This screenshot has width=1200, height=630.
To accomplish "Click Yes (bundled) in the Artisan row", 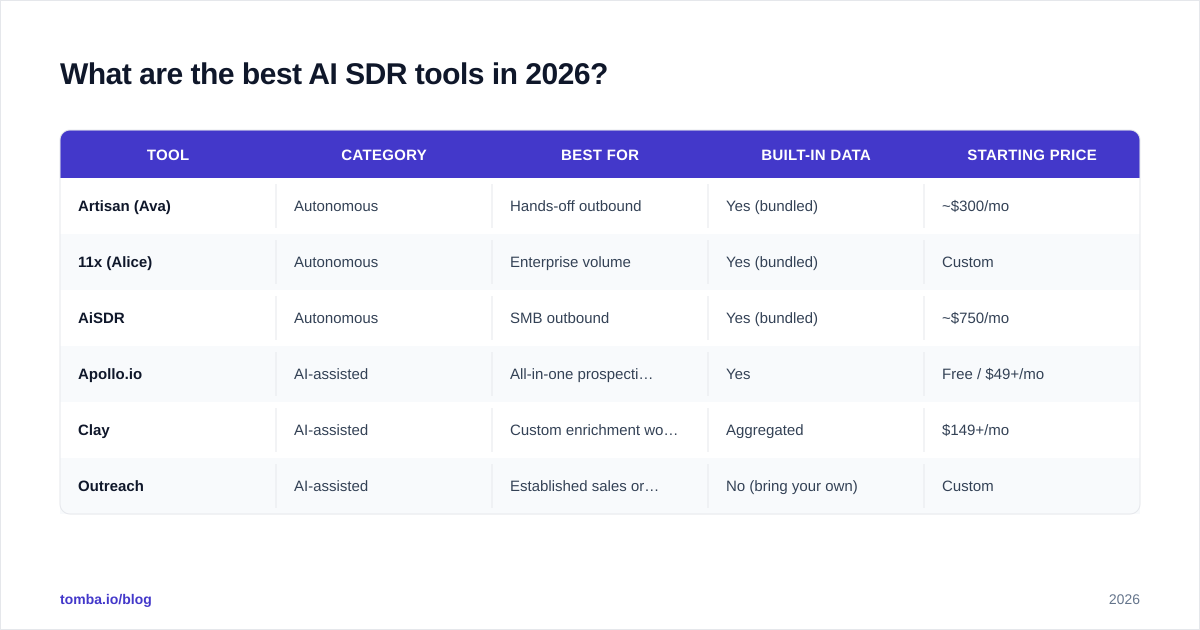I will (772, 206).
